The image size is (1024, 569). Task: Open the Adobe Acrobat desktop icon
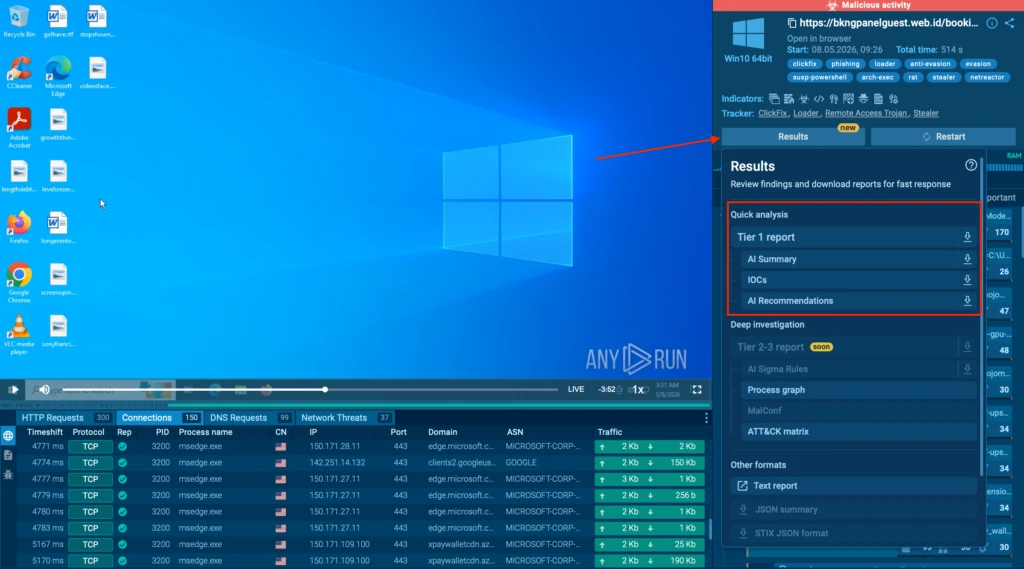coord(19,128)
